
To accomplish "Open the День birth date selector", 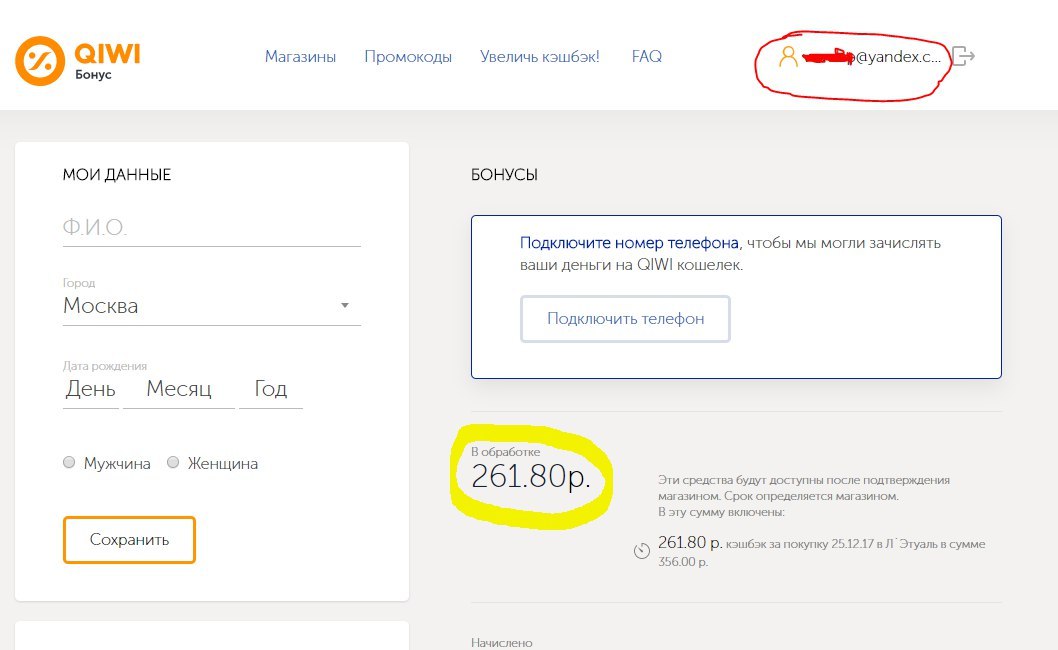I will [x=90, y=389].
